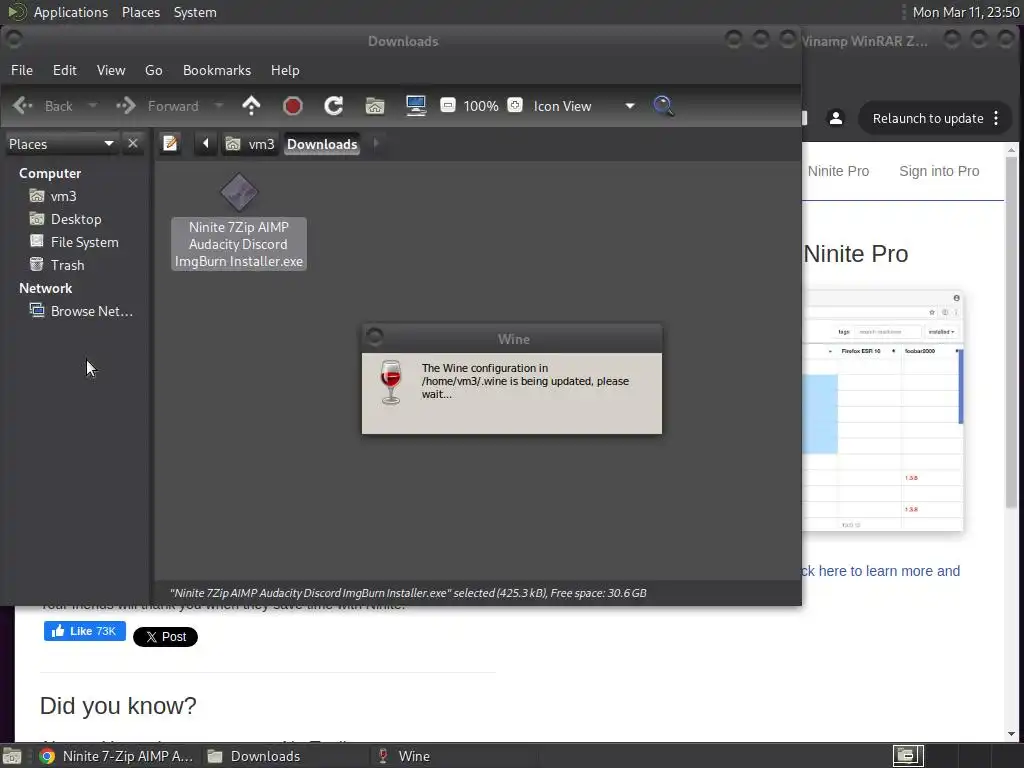Open the Edit menu

pos(65,71)
